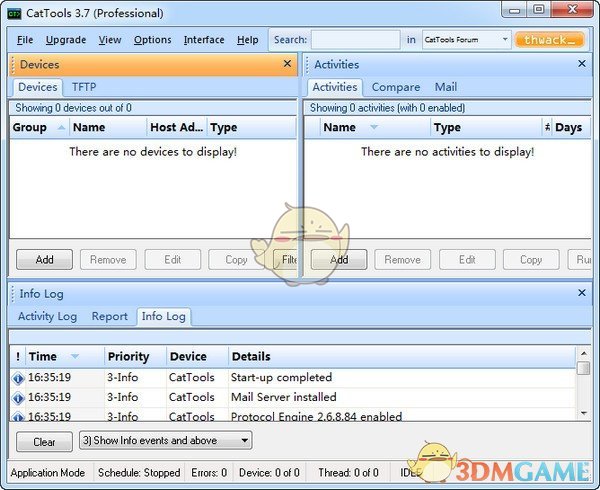Select the Info Log tab

click(163, 317)
